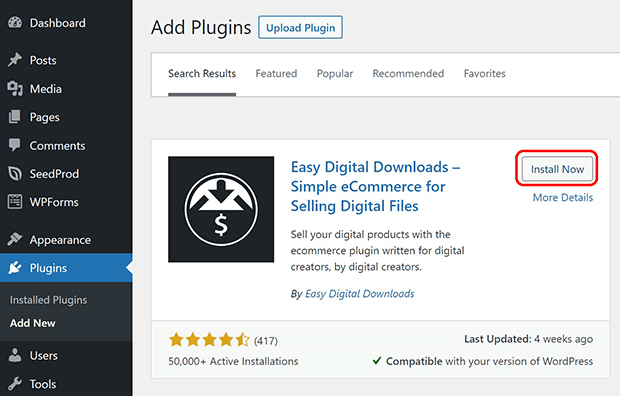Click the Last Updated 4 weeks ago text
The height and width of the screenshot is (396, 620).
coord(529,339)
